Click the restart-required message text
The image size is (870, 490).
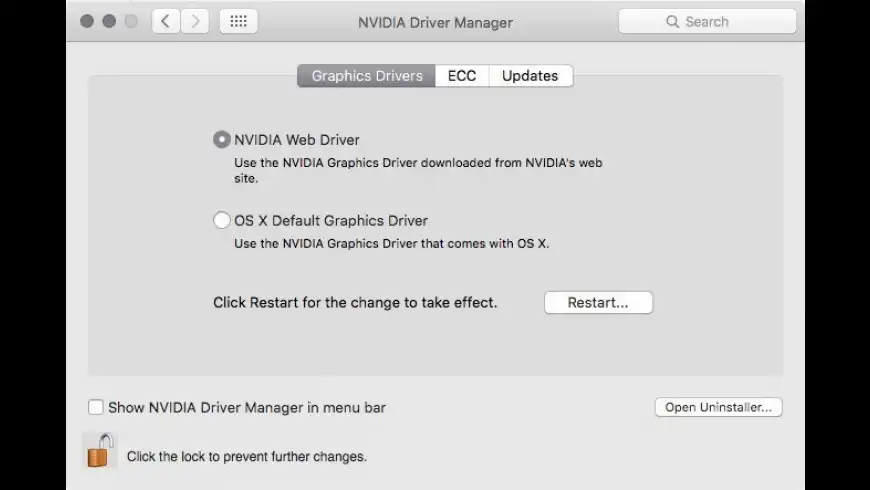[x=355, y=302]
